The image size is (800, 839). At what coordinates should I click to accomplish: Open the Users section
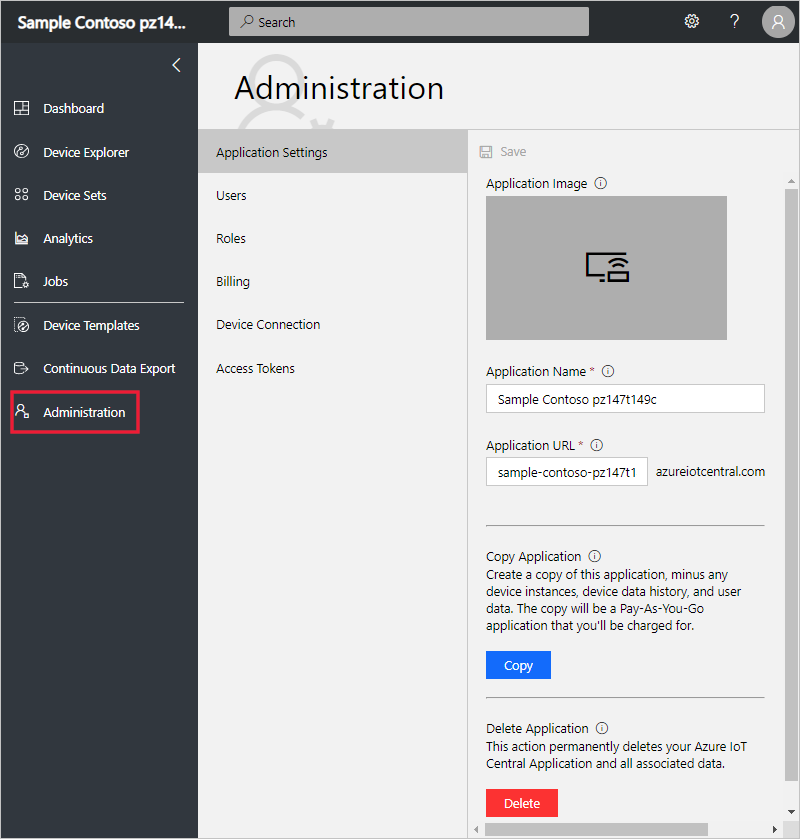tap(231, 195)
